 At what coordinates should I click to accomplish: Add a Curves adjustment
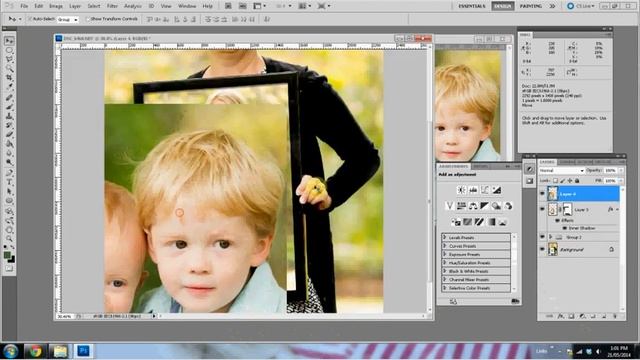485,190
